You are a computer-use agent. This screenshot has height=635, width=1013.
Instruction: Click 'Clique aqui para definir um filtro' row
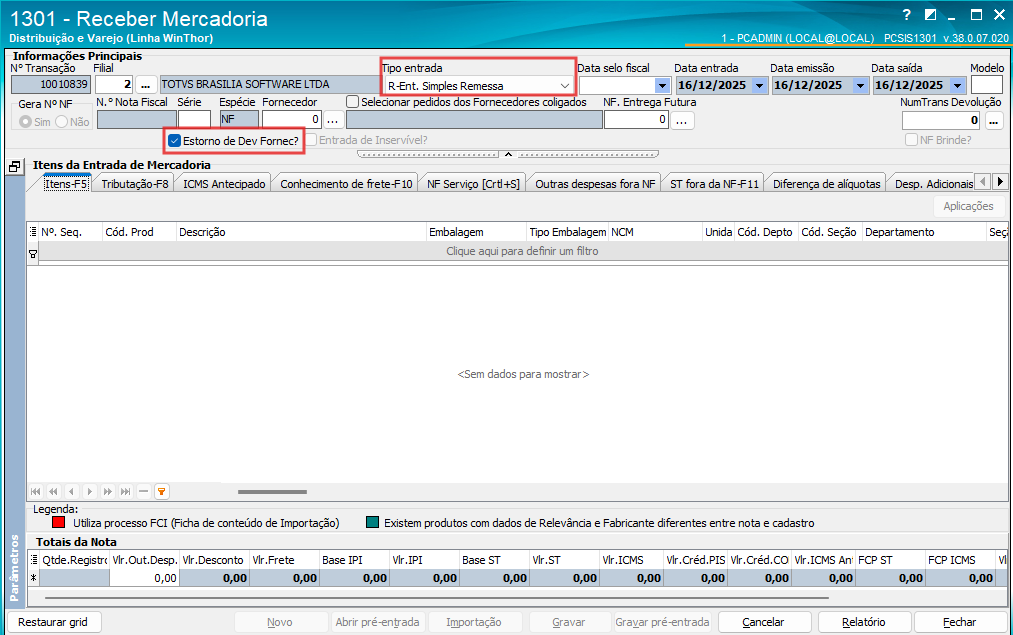tap(523, 251)
